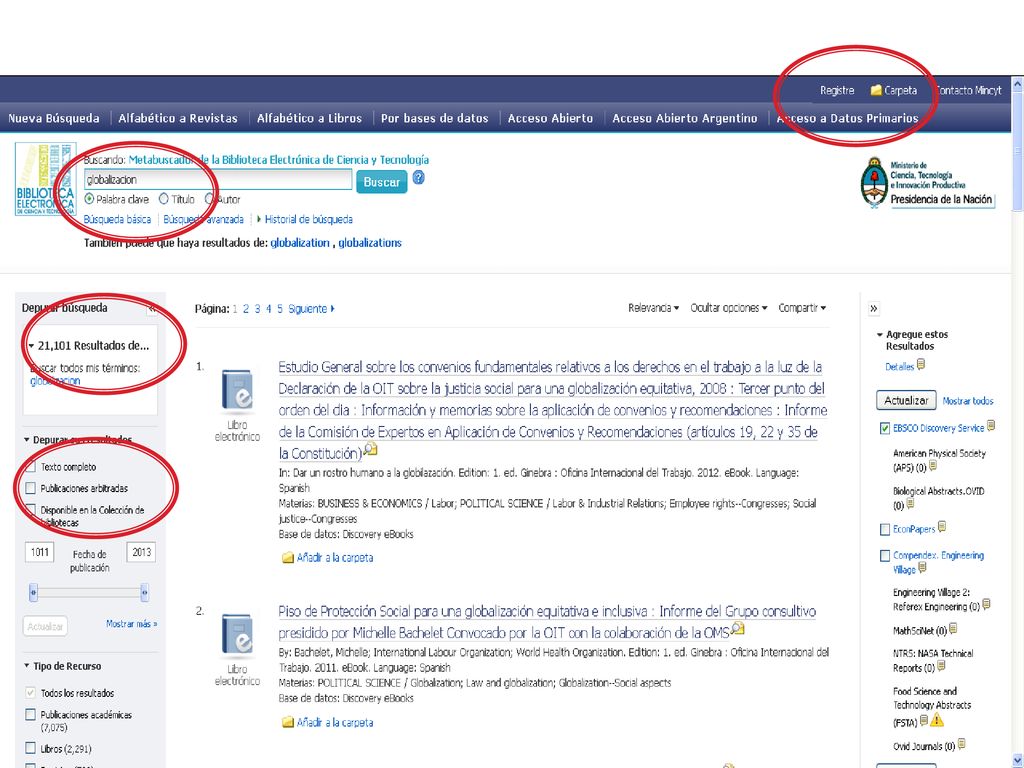Select the Autor radio button
This screenshot has height=768, width=1024.
tap(209, 199)
